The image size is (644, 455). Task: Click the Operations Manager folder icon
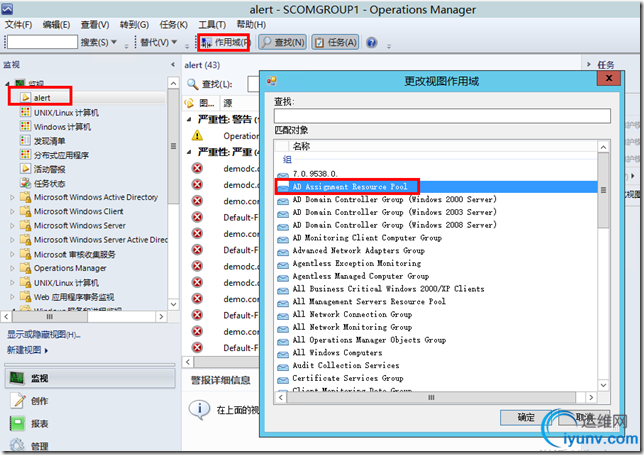point(25,268)
